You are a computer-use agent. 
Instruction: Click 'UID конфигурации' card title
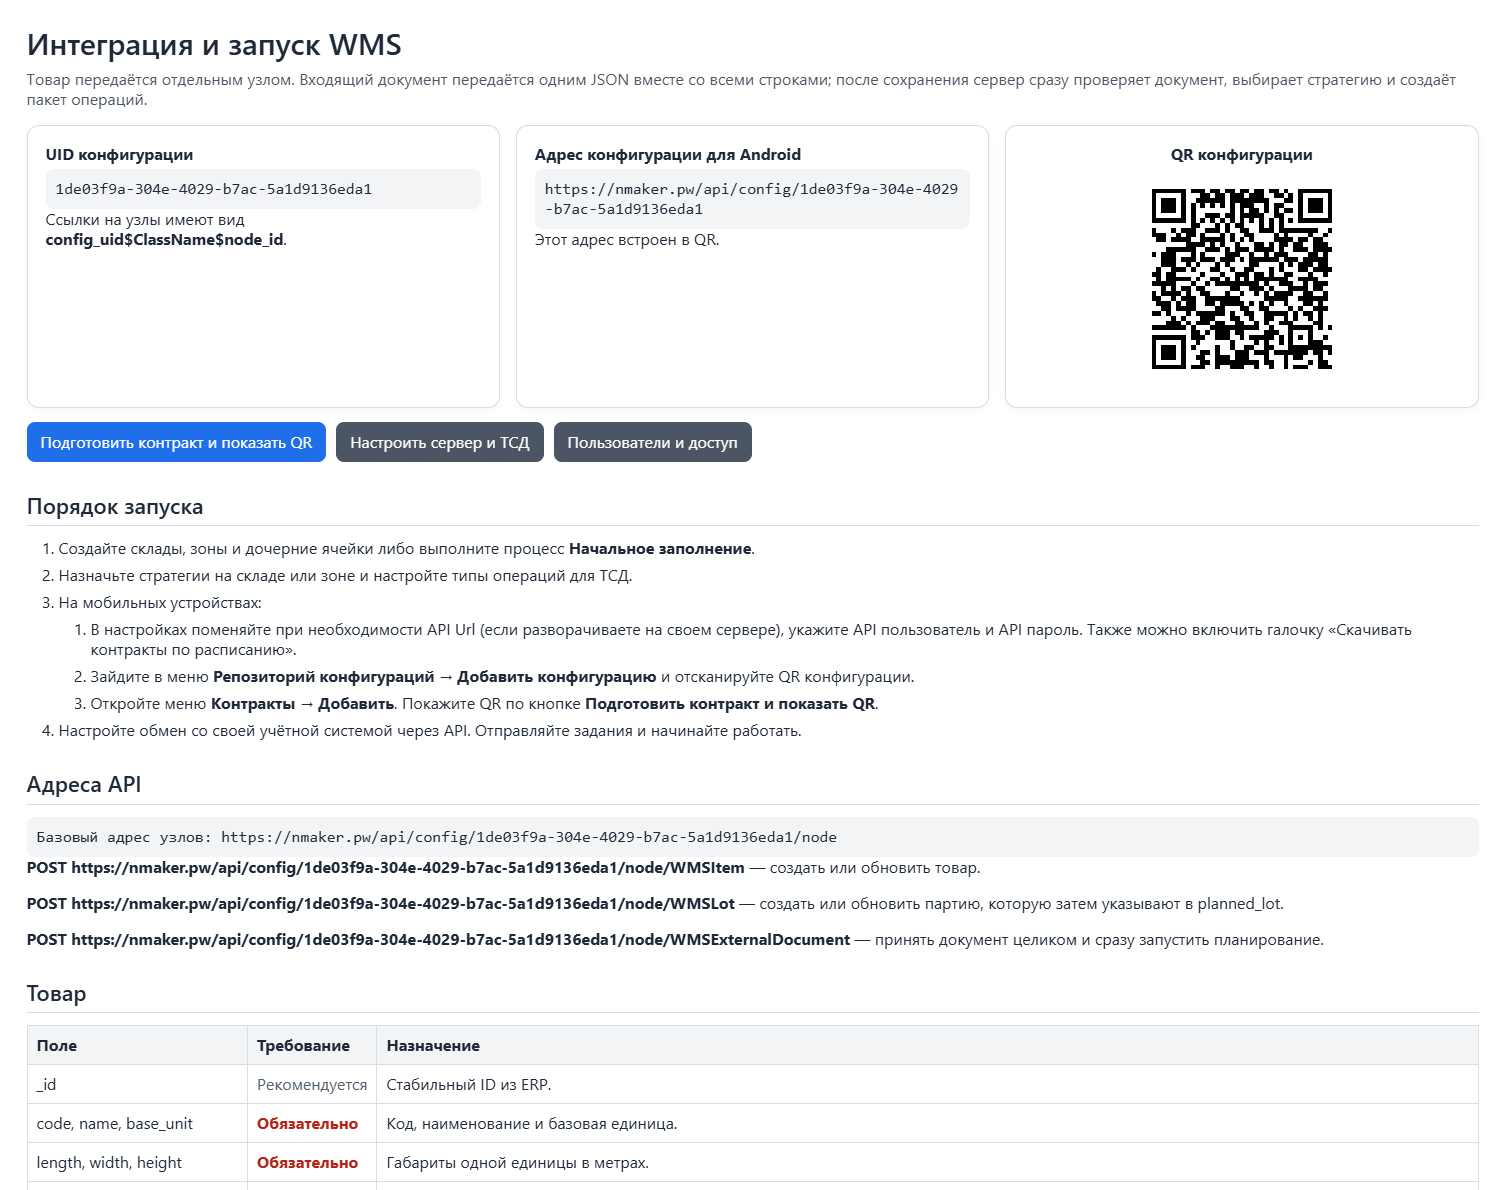click(119, 154)
